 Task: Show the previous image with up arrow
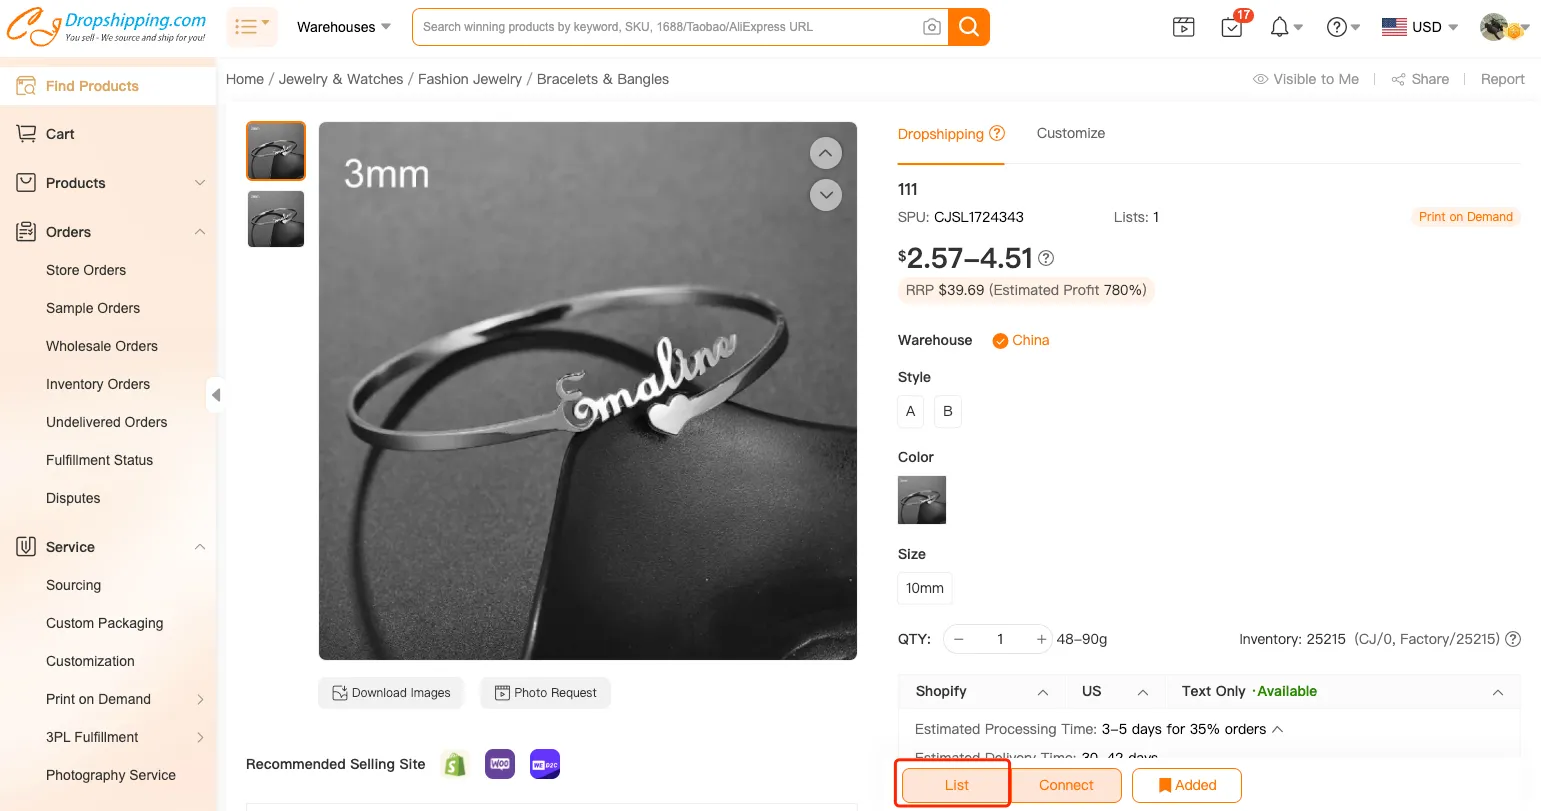825,153
